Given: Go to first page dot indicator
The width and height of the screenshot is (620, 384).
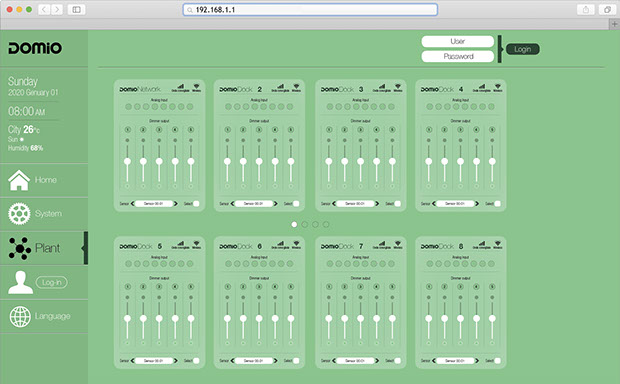Looking at the screenshot, I should pos(294,224).
